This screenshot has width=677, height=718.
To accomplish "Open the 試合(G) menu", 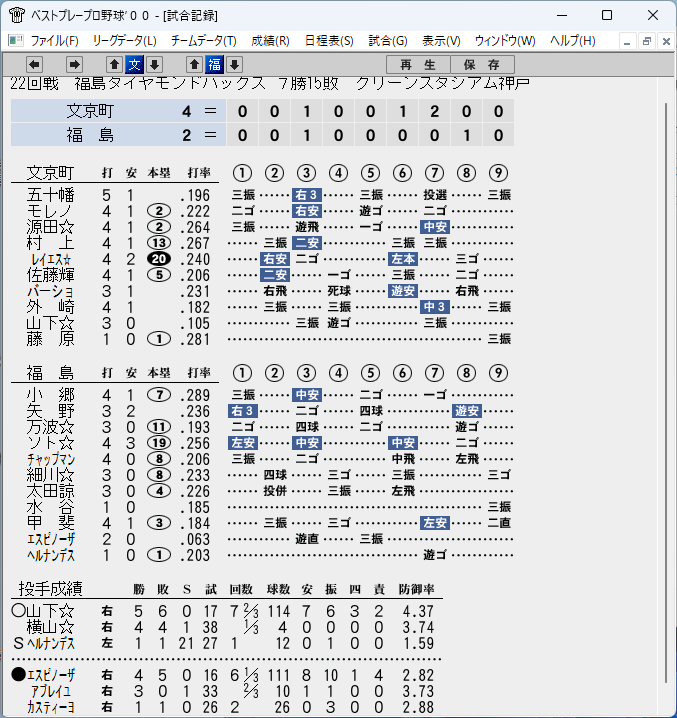I will pyautogui.click(x=388, y=41).
